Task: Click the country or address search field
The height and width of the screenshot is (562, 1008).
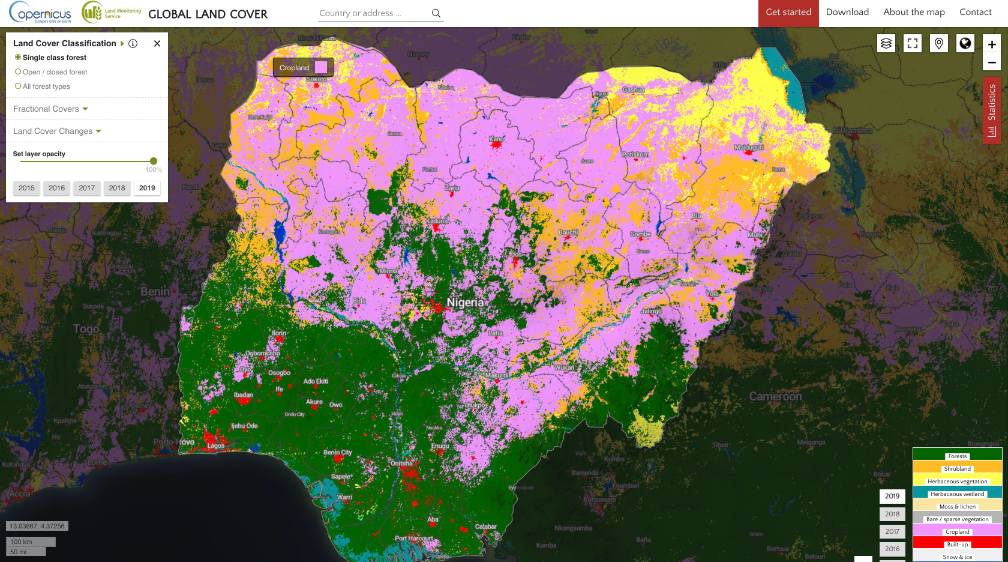Action: (372, 14)
